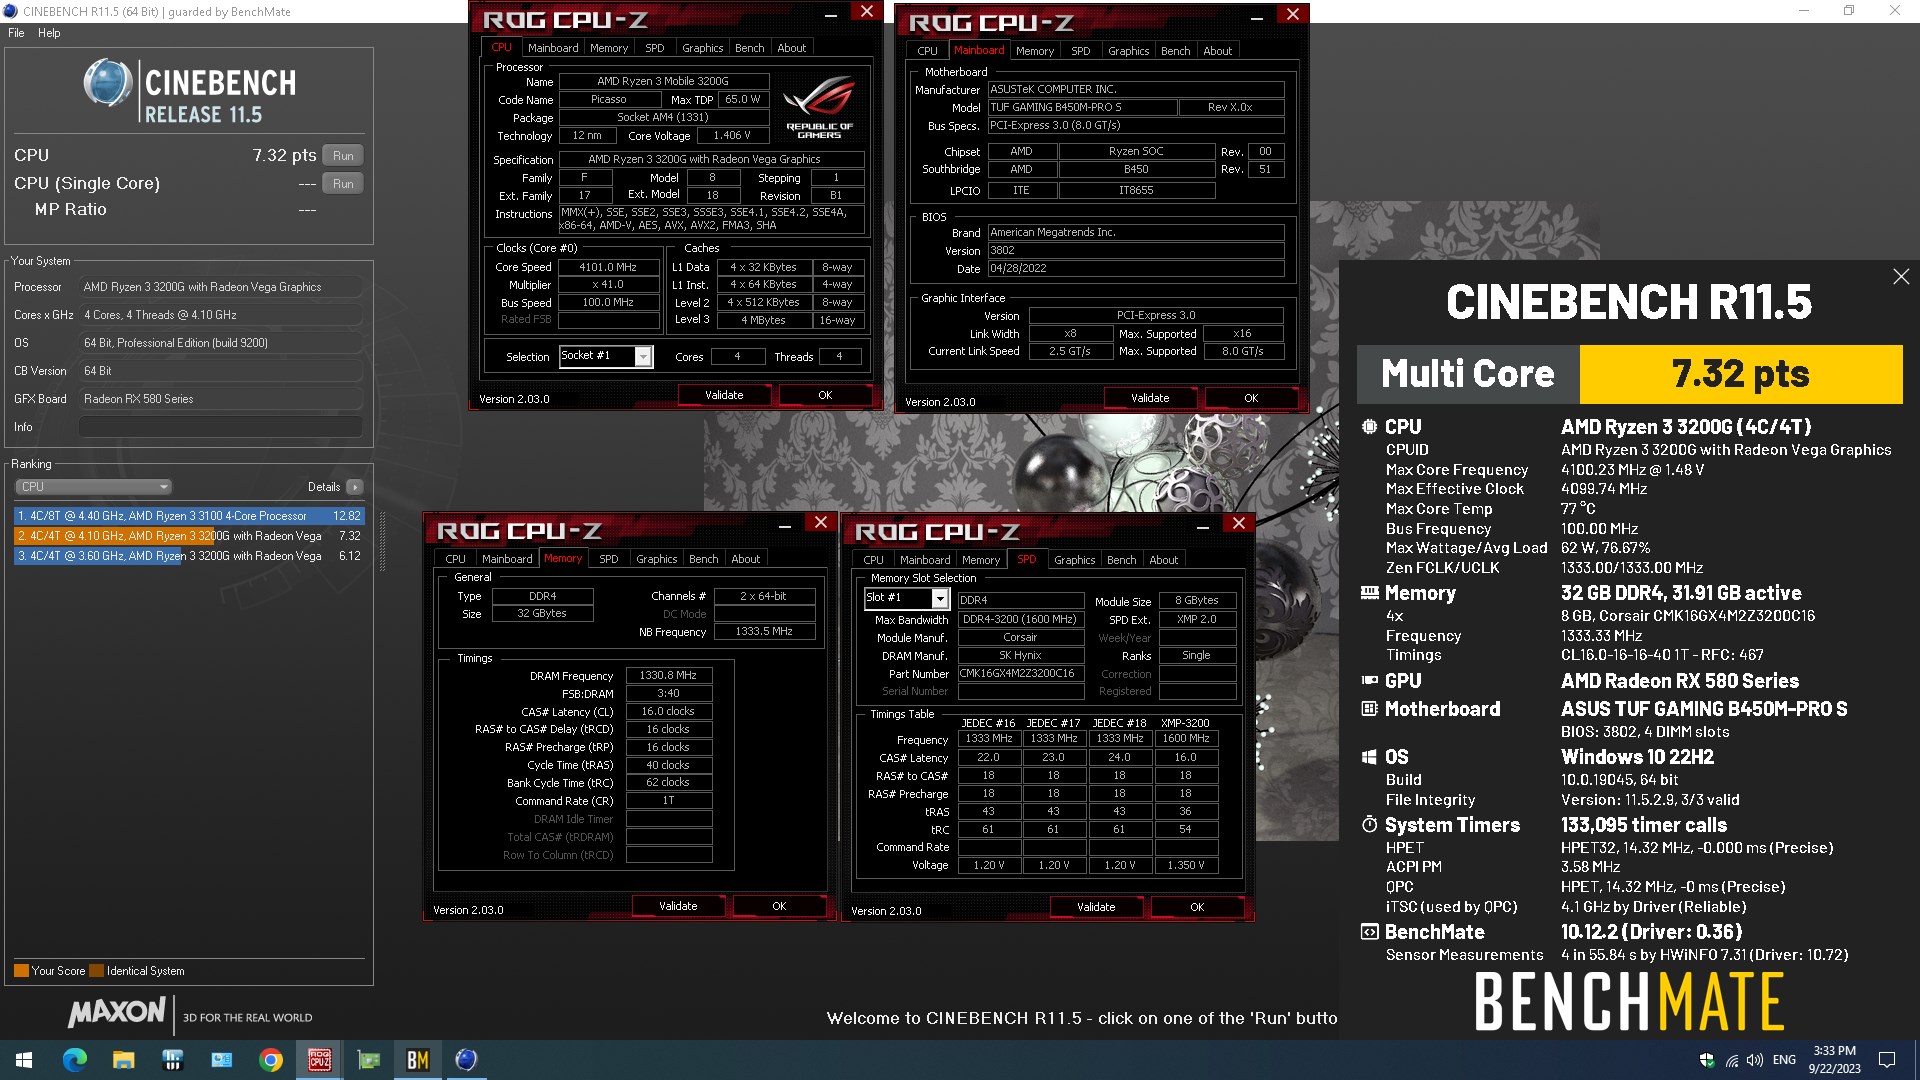Switch to Bench tab in CPU-Z processor window
Screen dimensions: 1920x1080
pos(749,48)
